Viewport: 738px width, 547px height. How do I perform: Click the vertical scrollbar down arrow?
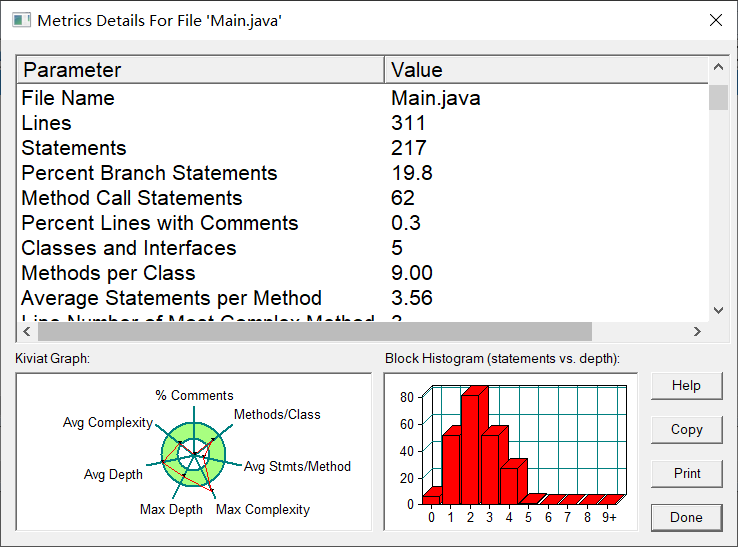(x=718, y=310)
